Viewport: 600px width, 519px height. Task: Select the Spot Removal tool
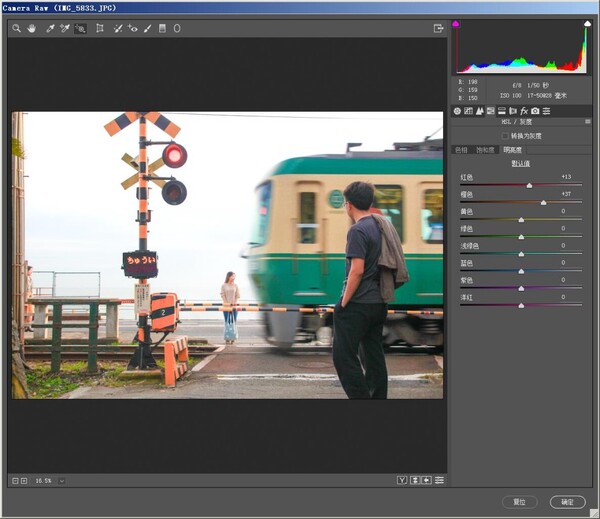point(118,28)
